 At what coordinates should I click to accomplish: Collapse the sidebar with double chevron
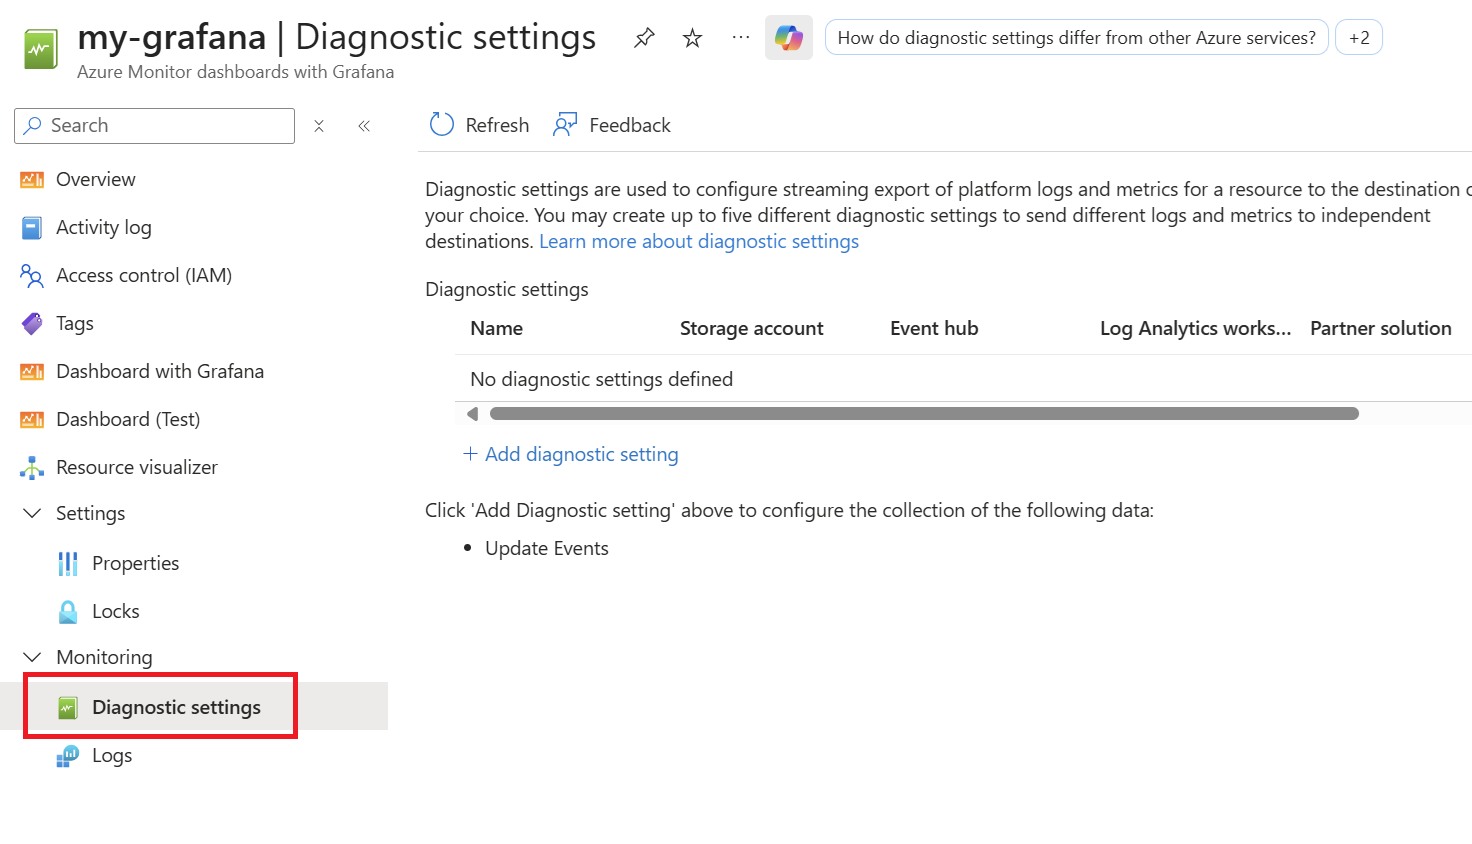click(364, 126)
